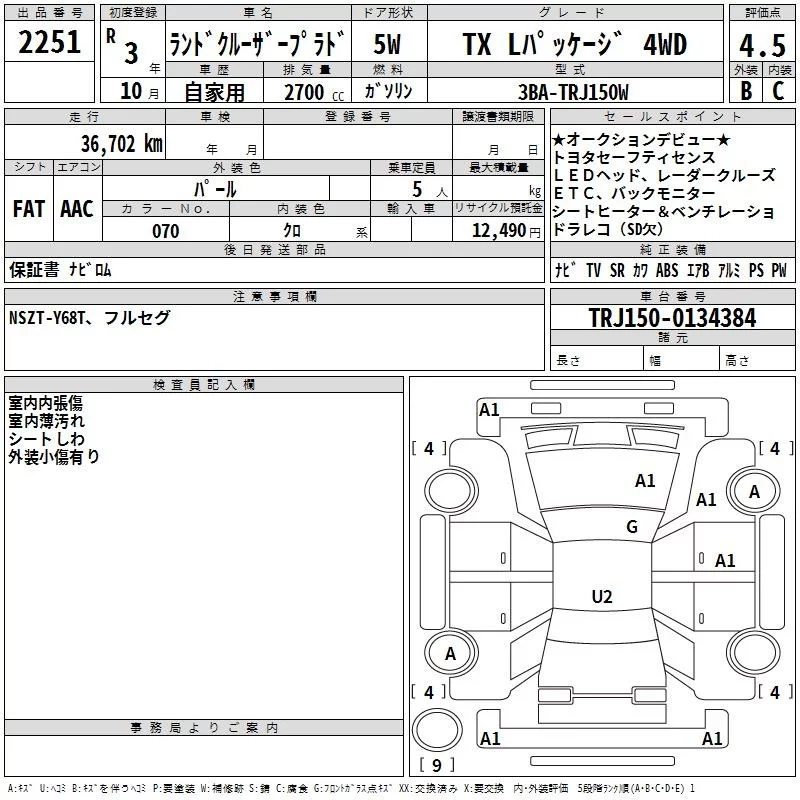
Task: Select the inspector note 外装小傷有り
Action: click(54, 457)
